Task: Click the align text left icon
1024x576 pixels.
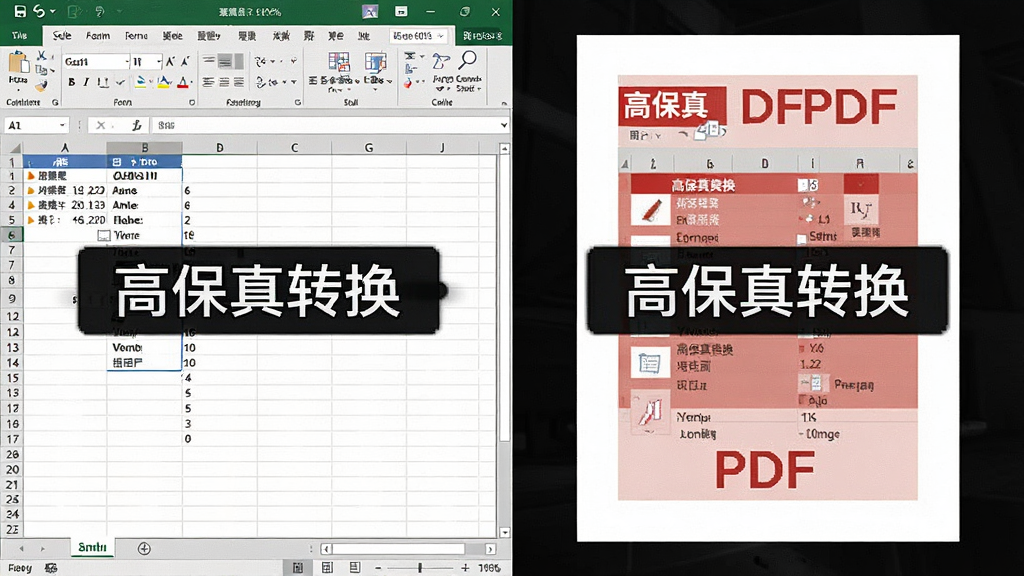Action: tap(208, 82)
